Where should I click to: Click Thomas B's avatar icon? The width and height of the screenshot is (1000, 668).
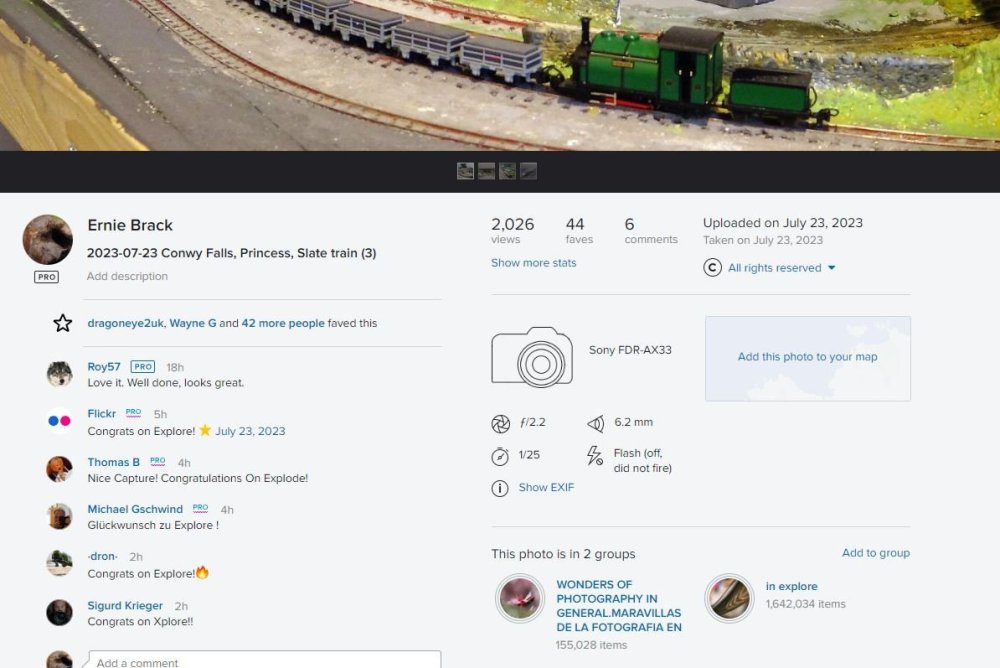tap(59, 469)
